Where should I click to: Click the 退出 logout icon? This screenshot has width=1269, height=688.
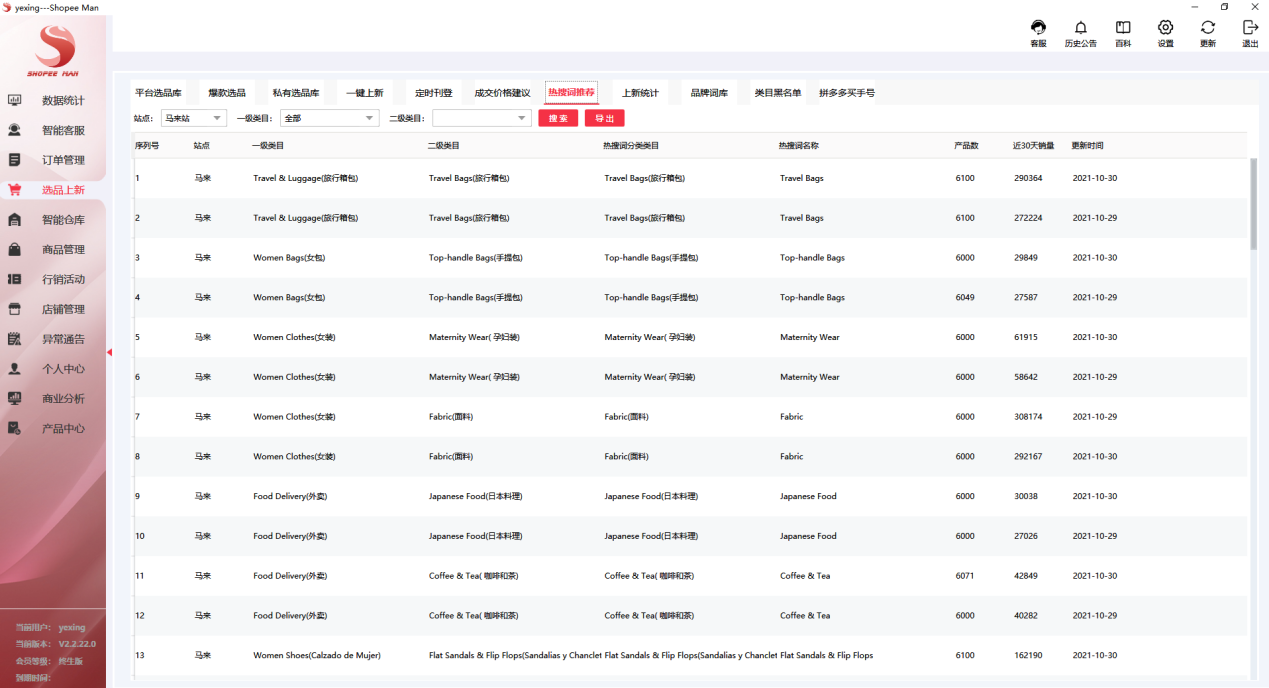coord(1250,29)
